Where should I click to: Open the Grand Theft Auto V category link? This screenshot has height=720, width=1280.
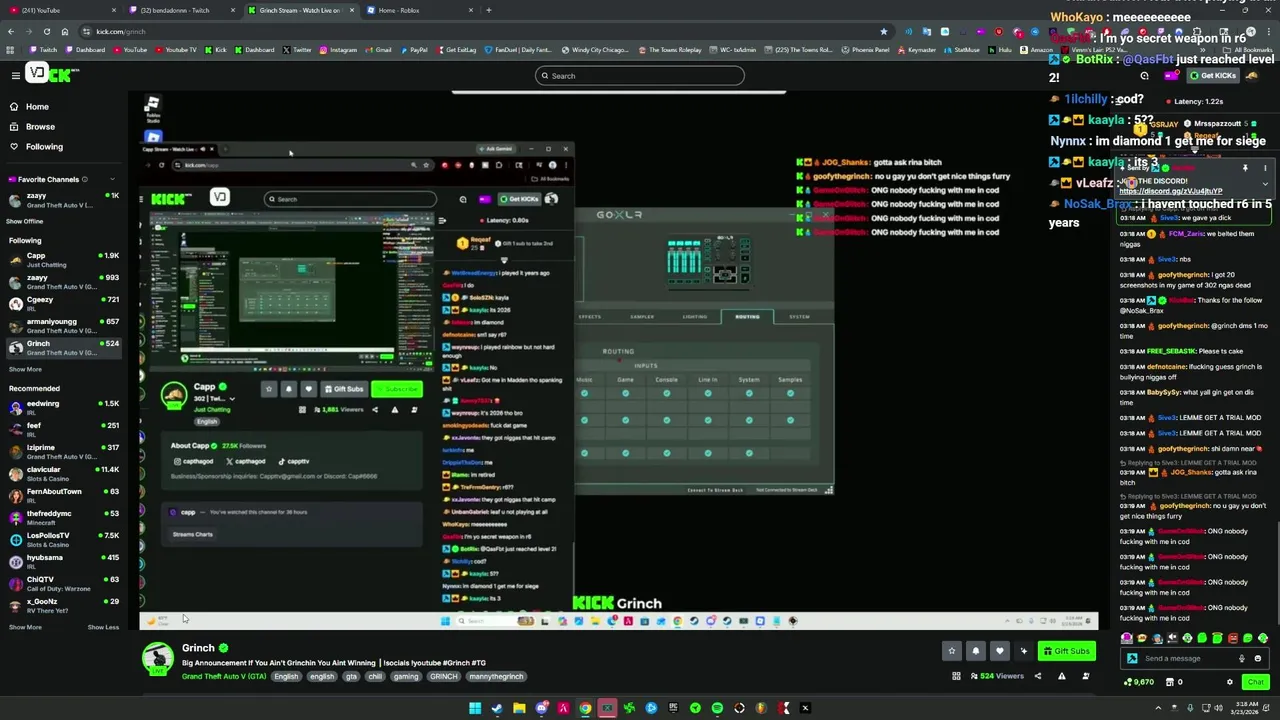pyautogui.click(x=224, y=676)
